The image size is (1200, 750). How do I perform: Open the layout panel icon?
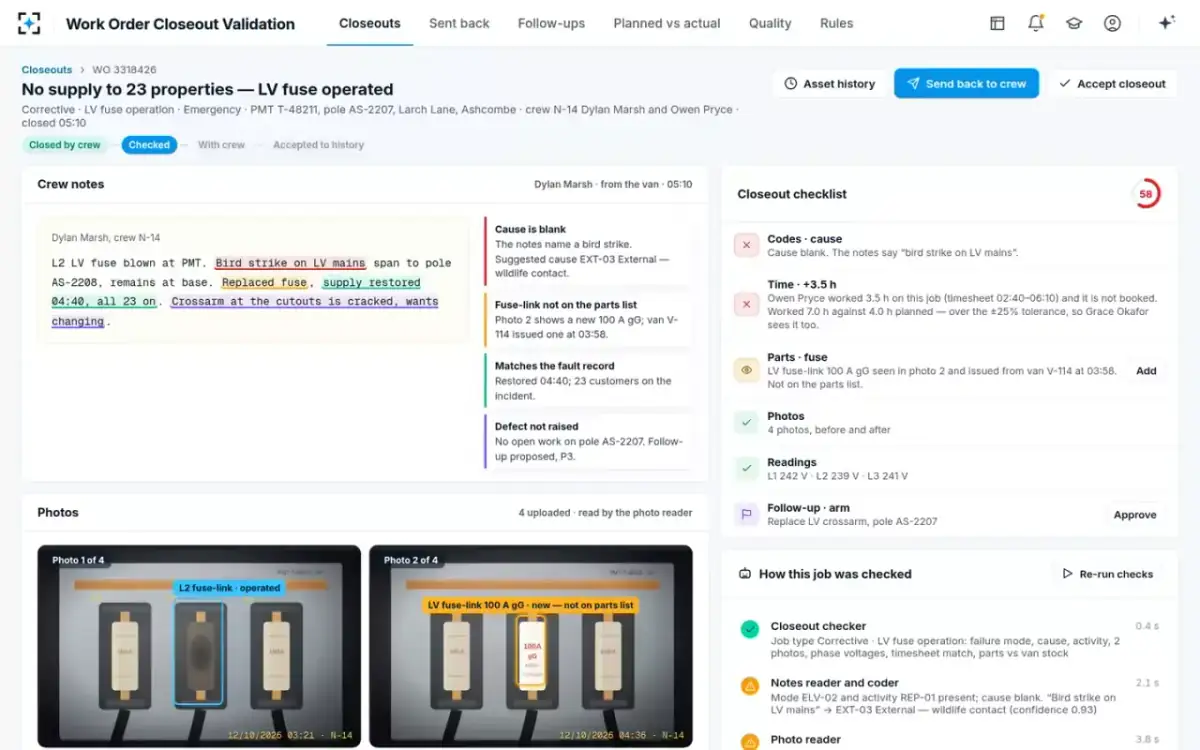point(997,23)
